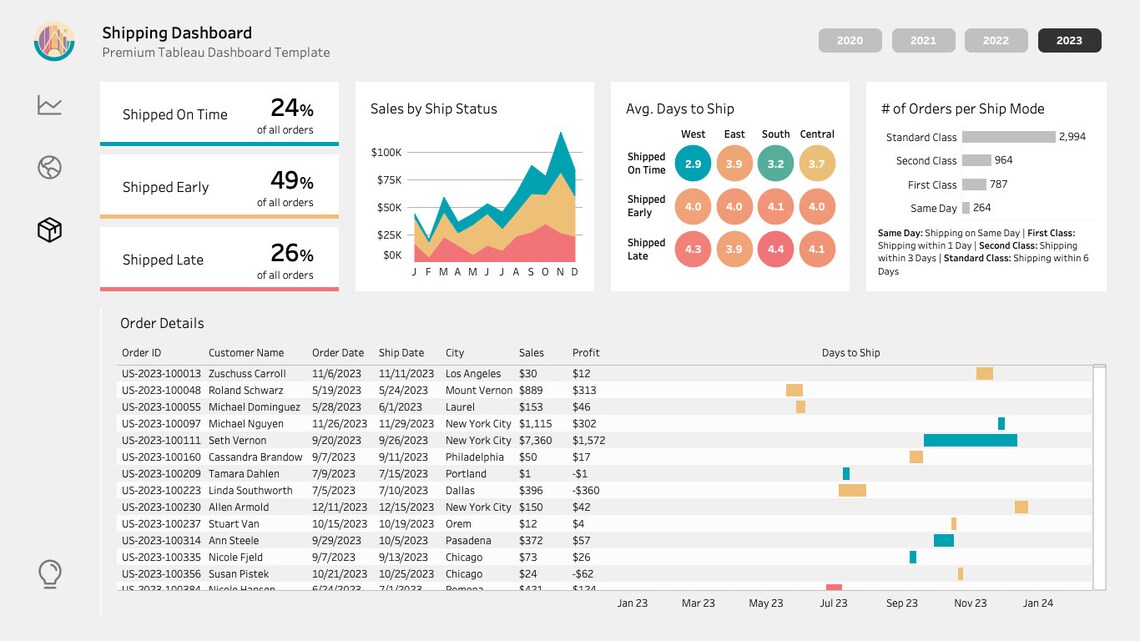The image size is (1140, 641).
Task: Select the active 2023 year button
Action: 1069,40
